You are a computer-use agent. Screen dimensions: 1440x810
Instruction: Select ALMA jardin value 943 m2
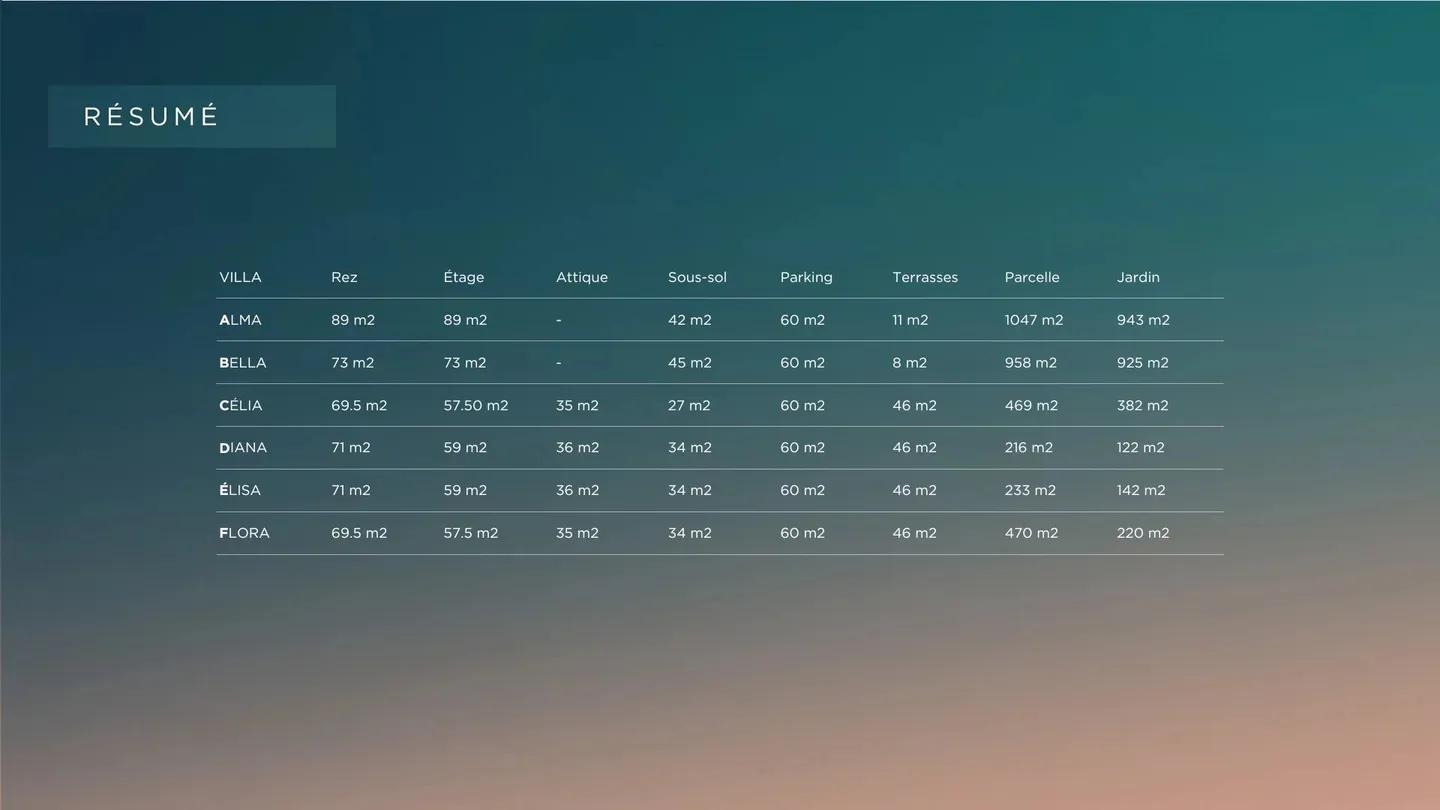[1143, 320]
